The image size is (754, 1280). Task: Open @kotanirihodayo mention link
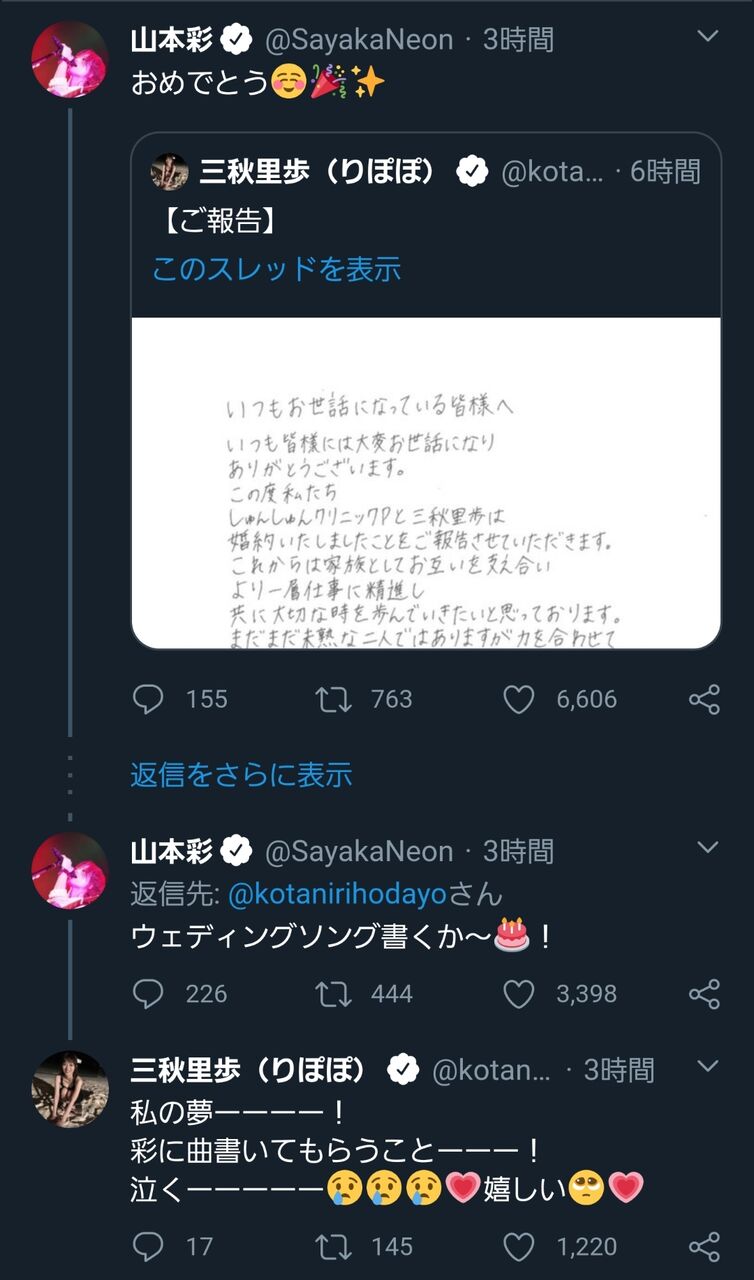337,893
